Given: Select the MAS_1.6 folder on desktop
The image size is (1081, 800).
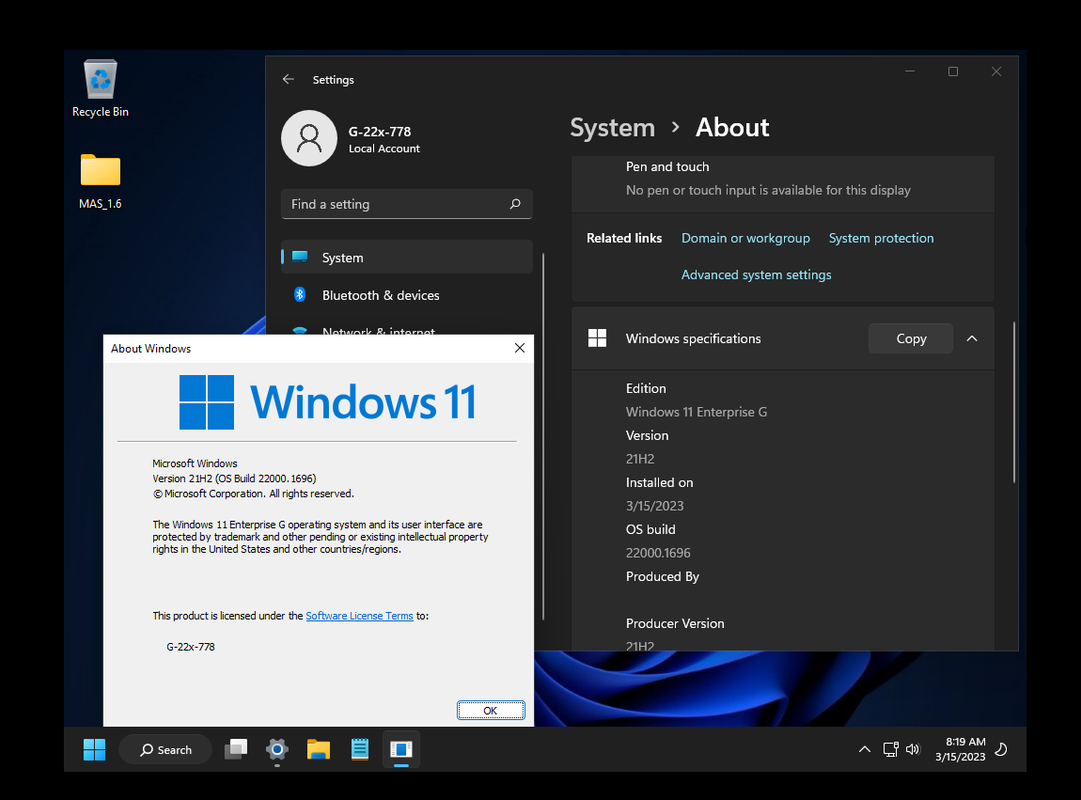Looking at the screenshot, I should tap(101, 181).
